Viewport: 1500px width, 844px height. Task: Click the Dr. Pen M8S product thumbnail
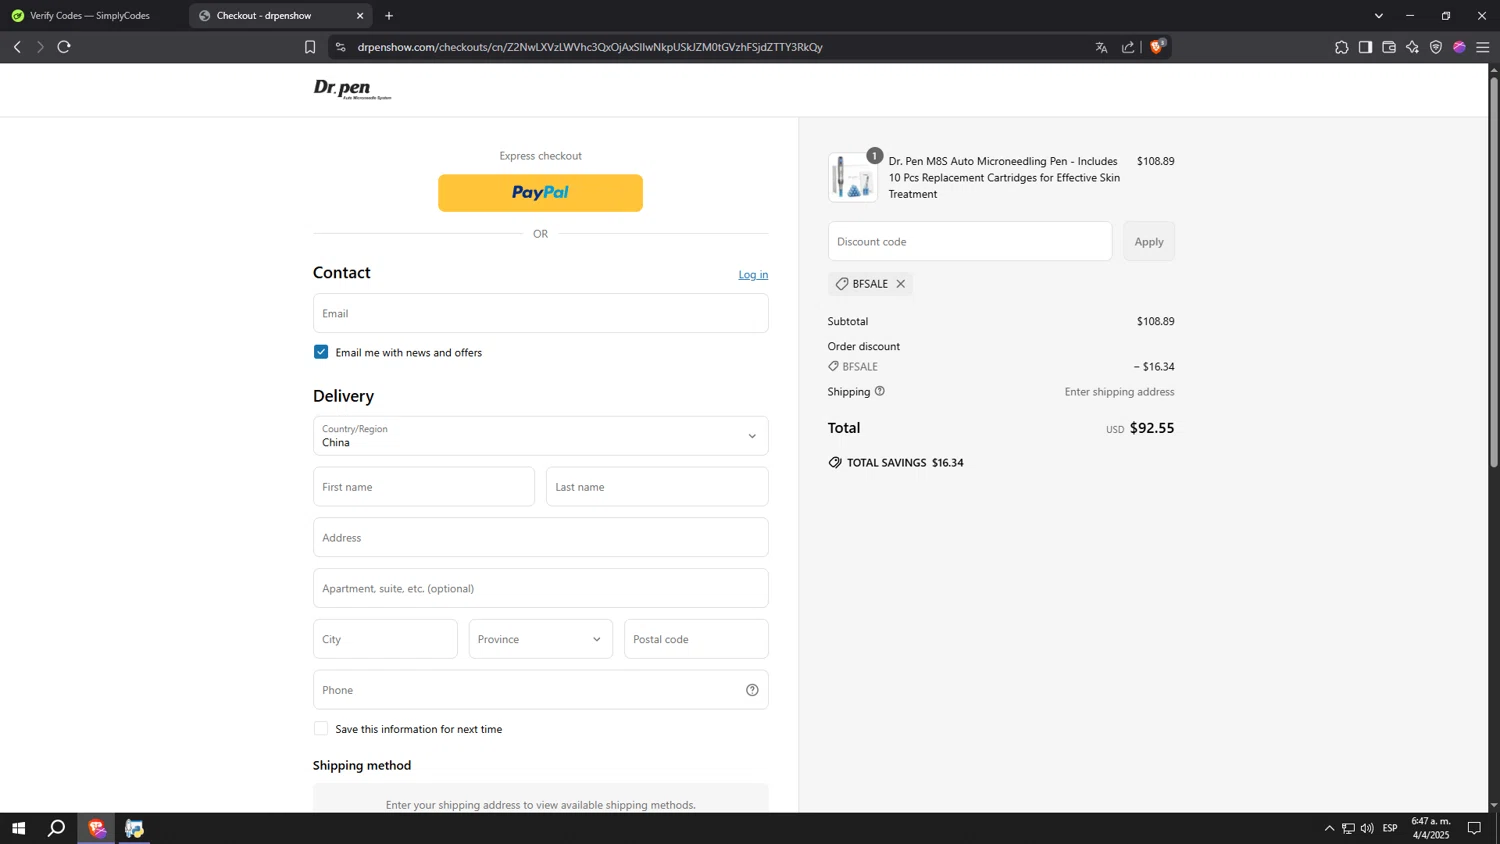click(x=852, y=178)
